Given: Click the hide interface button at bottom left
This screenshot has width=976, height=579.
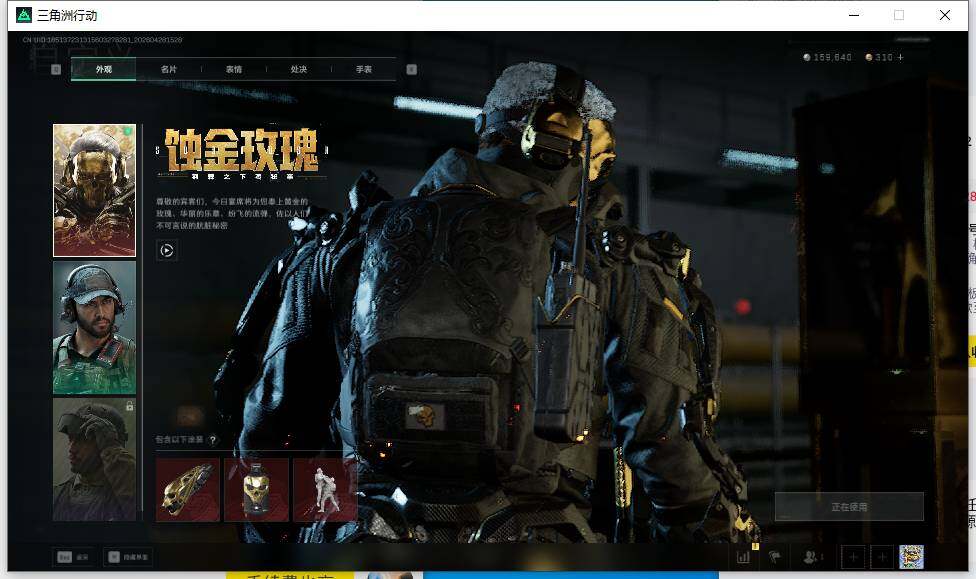Looking at the screenshot, I should 128,557.
